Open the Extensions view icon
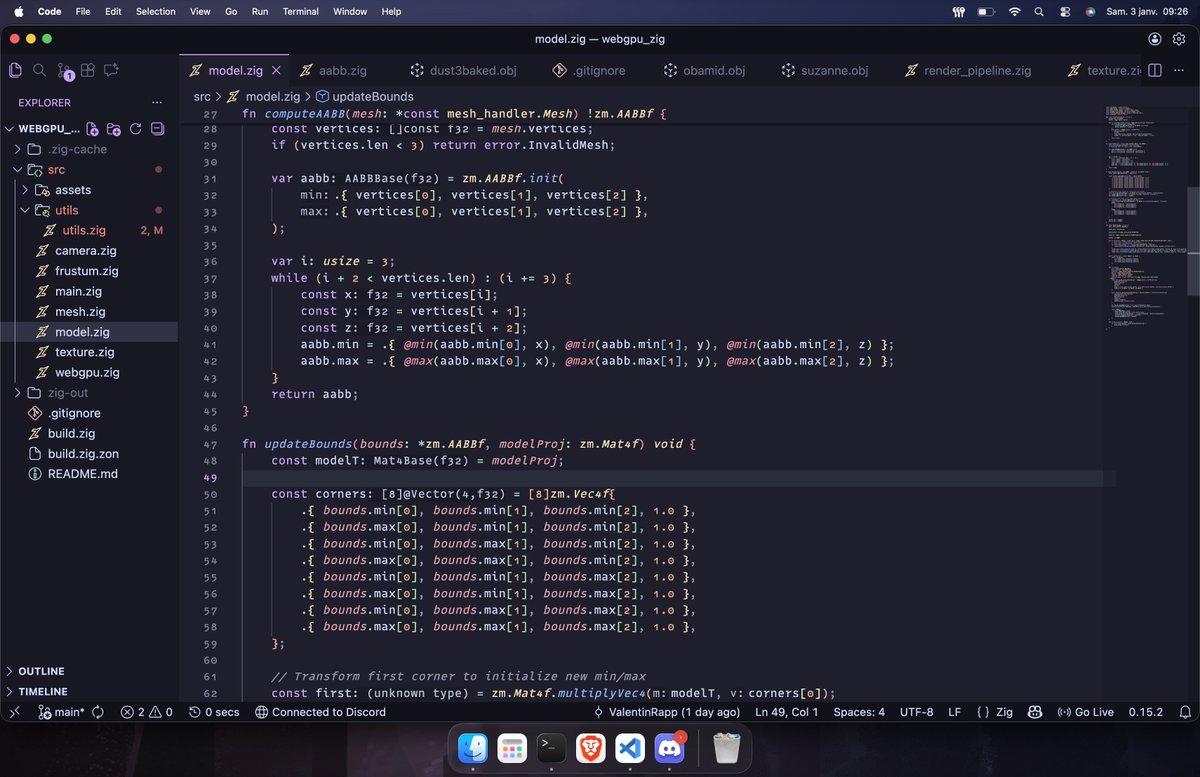 click(x=88, y=70)
